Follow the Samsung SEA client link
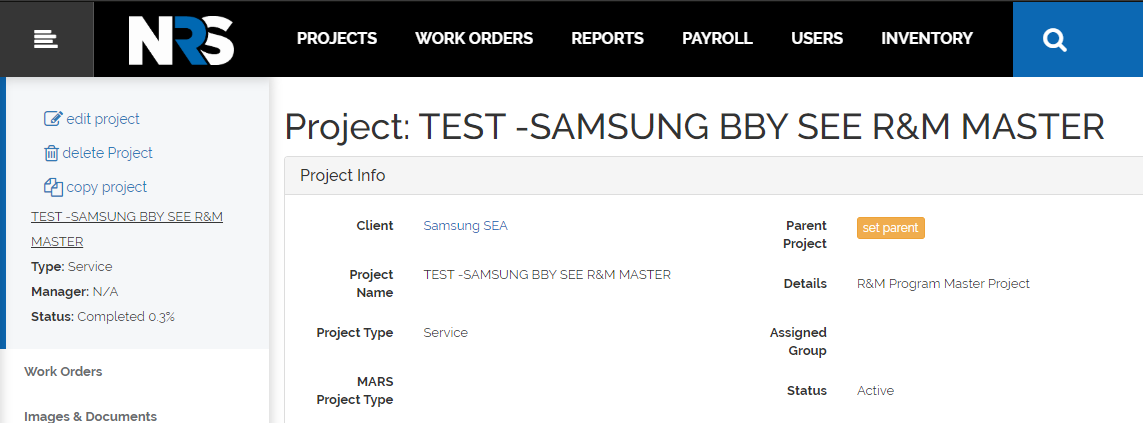Screen dimensions: 1143x423 [465, 225]
